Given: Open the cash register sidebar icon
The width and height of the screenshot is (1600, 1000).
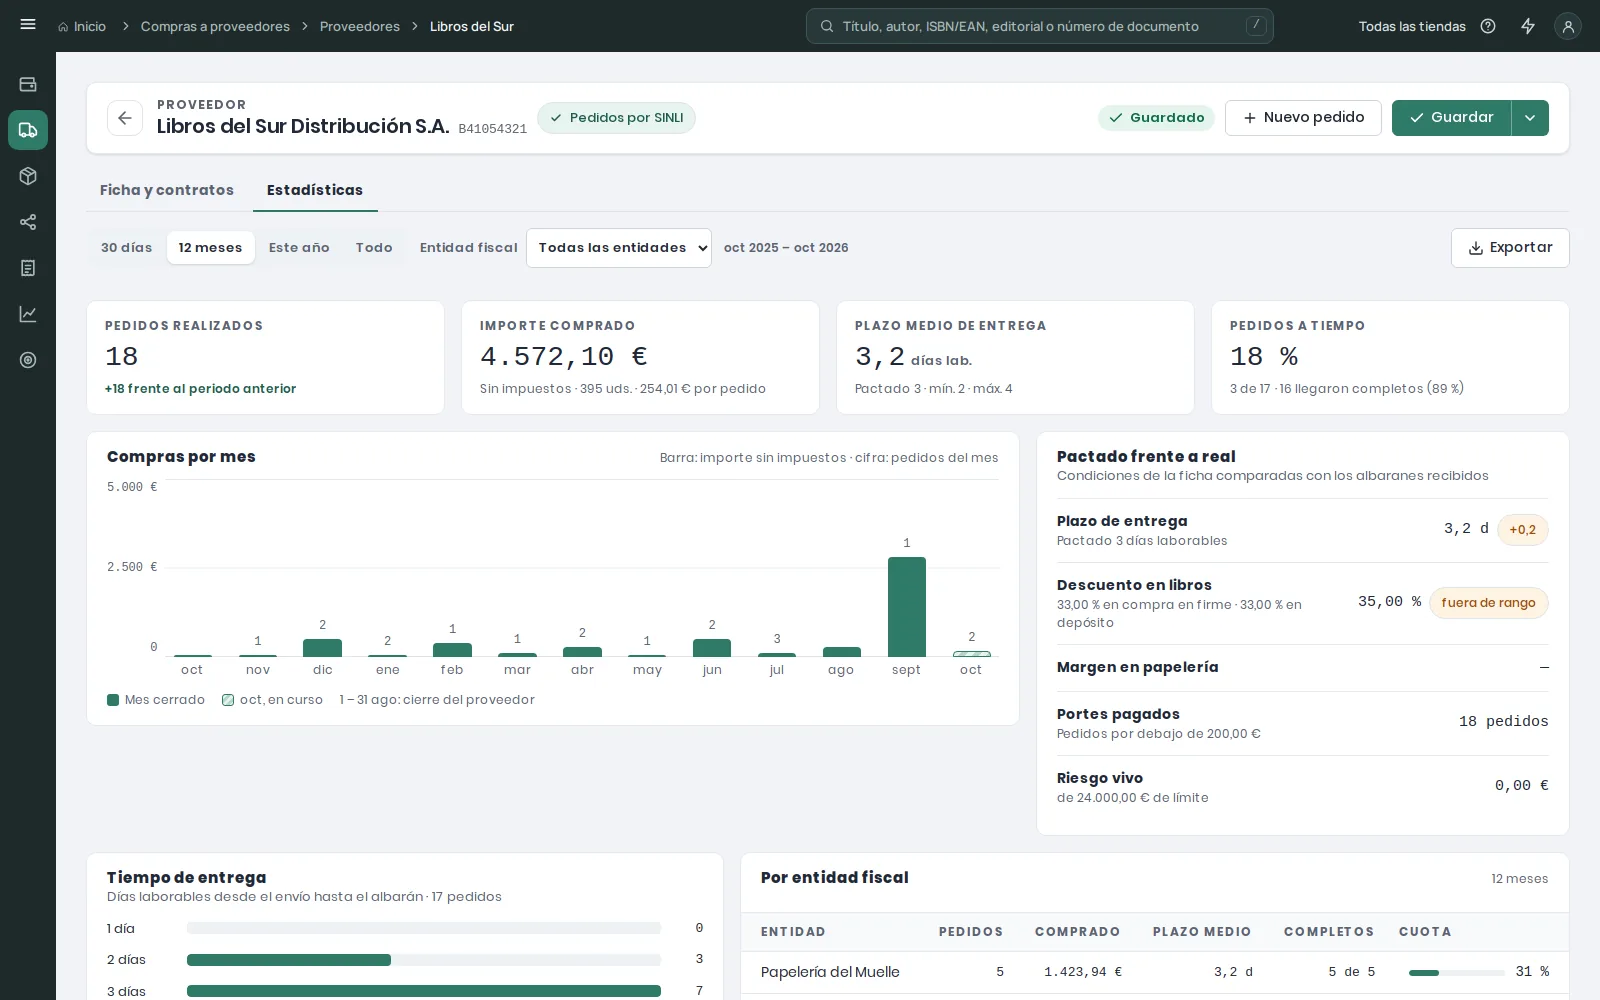Looking at the screenshot, I should point(28,84).
